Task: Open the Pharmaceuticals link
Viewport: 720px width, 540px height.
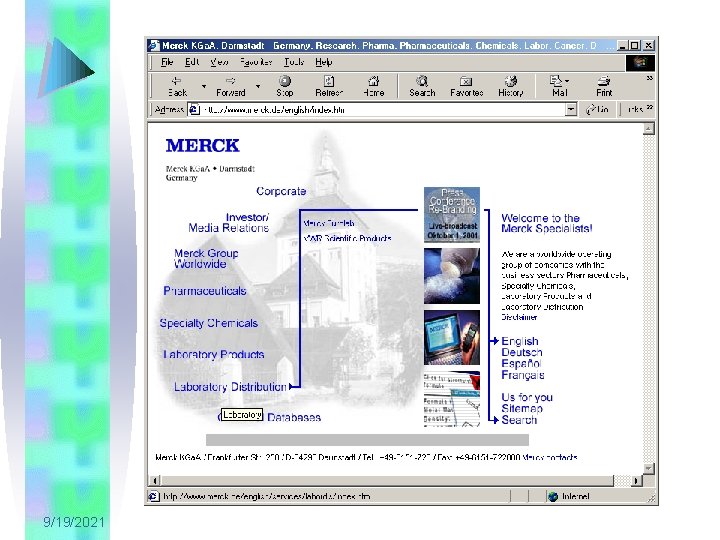Action: [x=205, y=291]
